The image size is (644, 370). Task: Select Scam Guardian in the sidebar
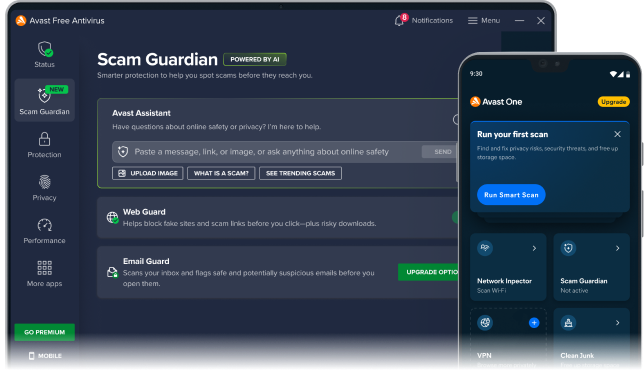point(44,100)
